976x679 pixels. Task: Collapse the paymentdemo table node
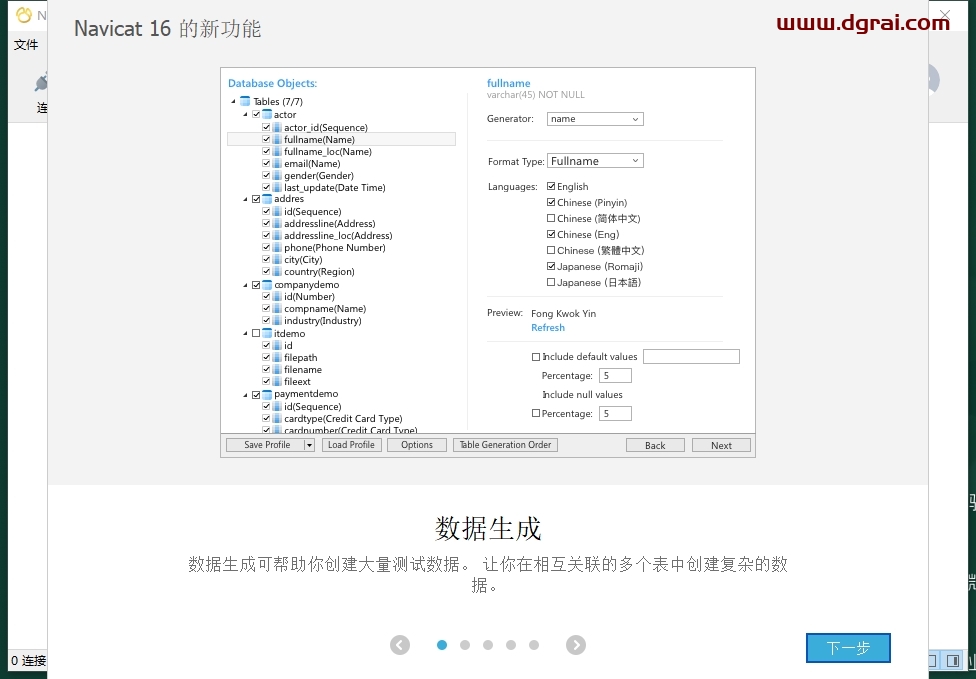pos(245,394)
